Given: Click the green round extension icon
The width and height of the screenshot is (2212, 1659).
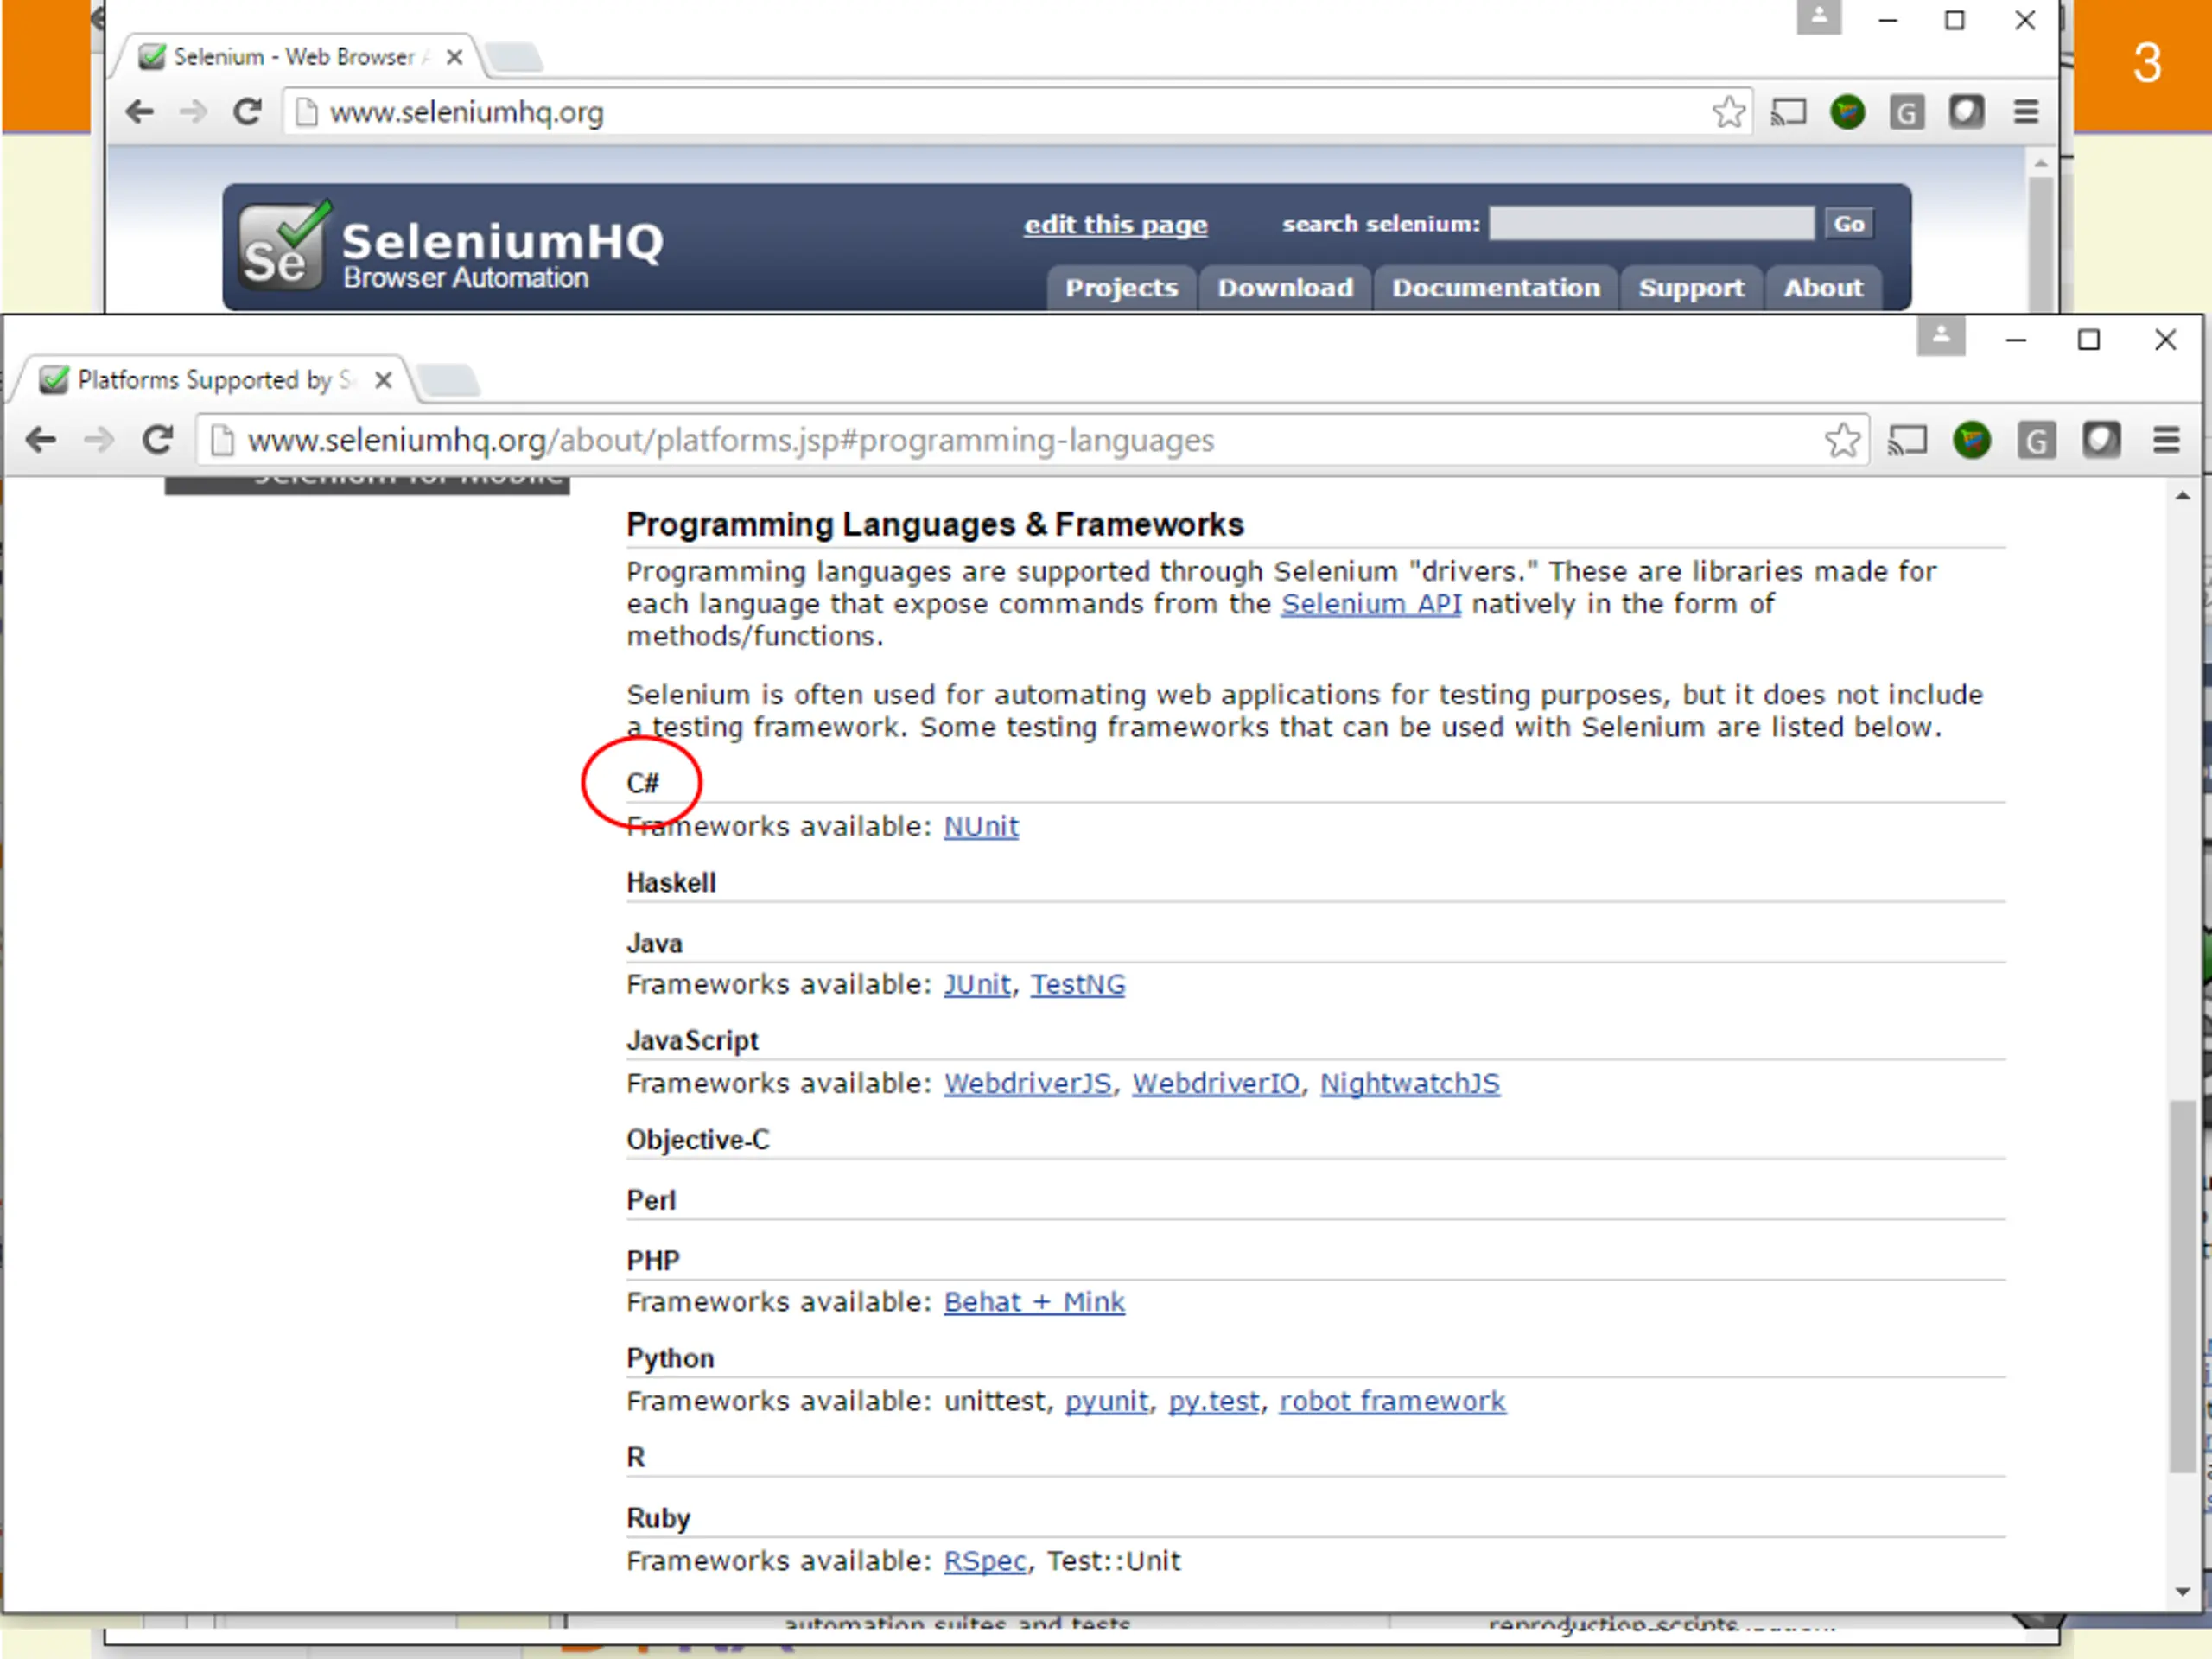Looking at the screenshot, I should pyautogui.click(x=1972, y=440).
